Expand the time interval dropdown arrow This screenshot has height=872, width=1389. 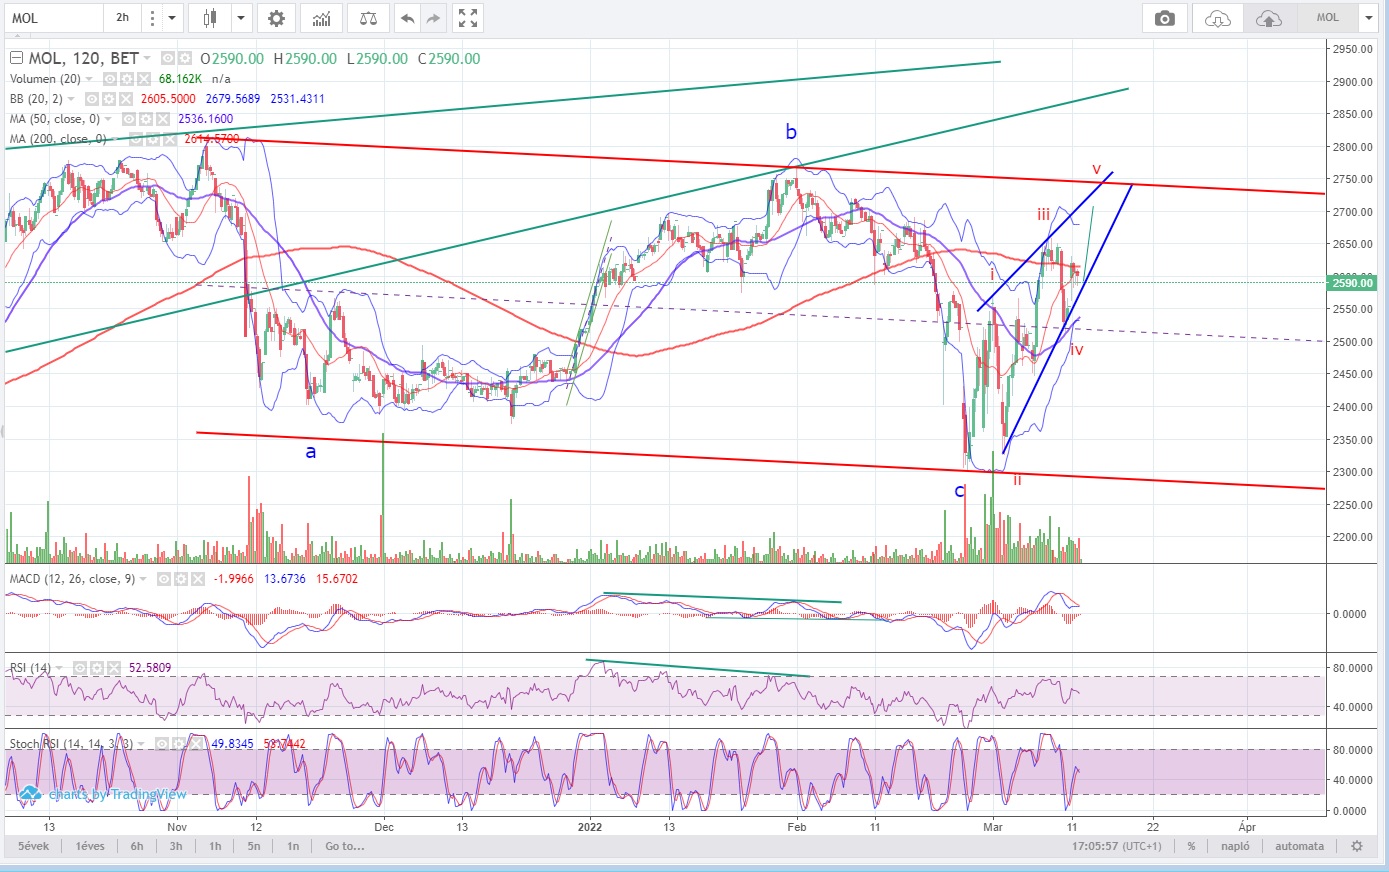[x=172, y=18]
